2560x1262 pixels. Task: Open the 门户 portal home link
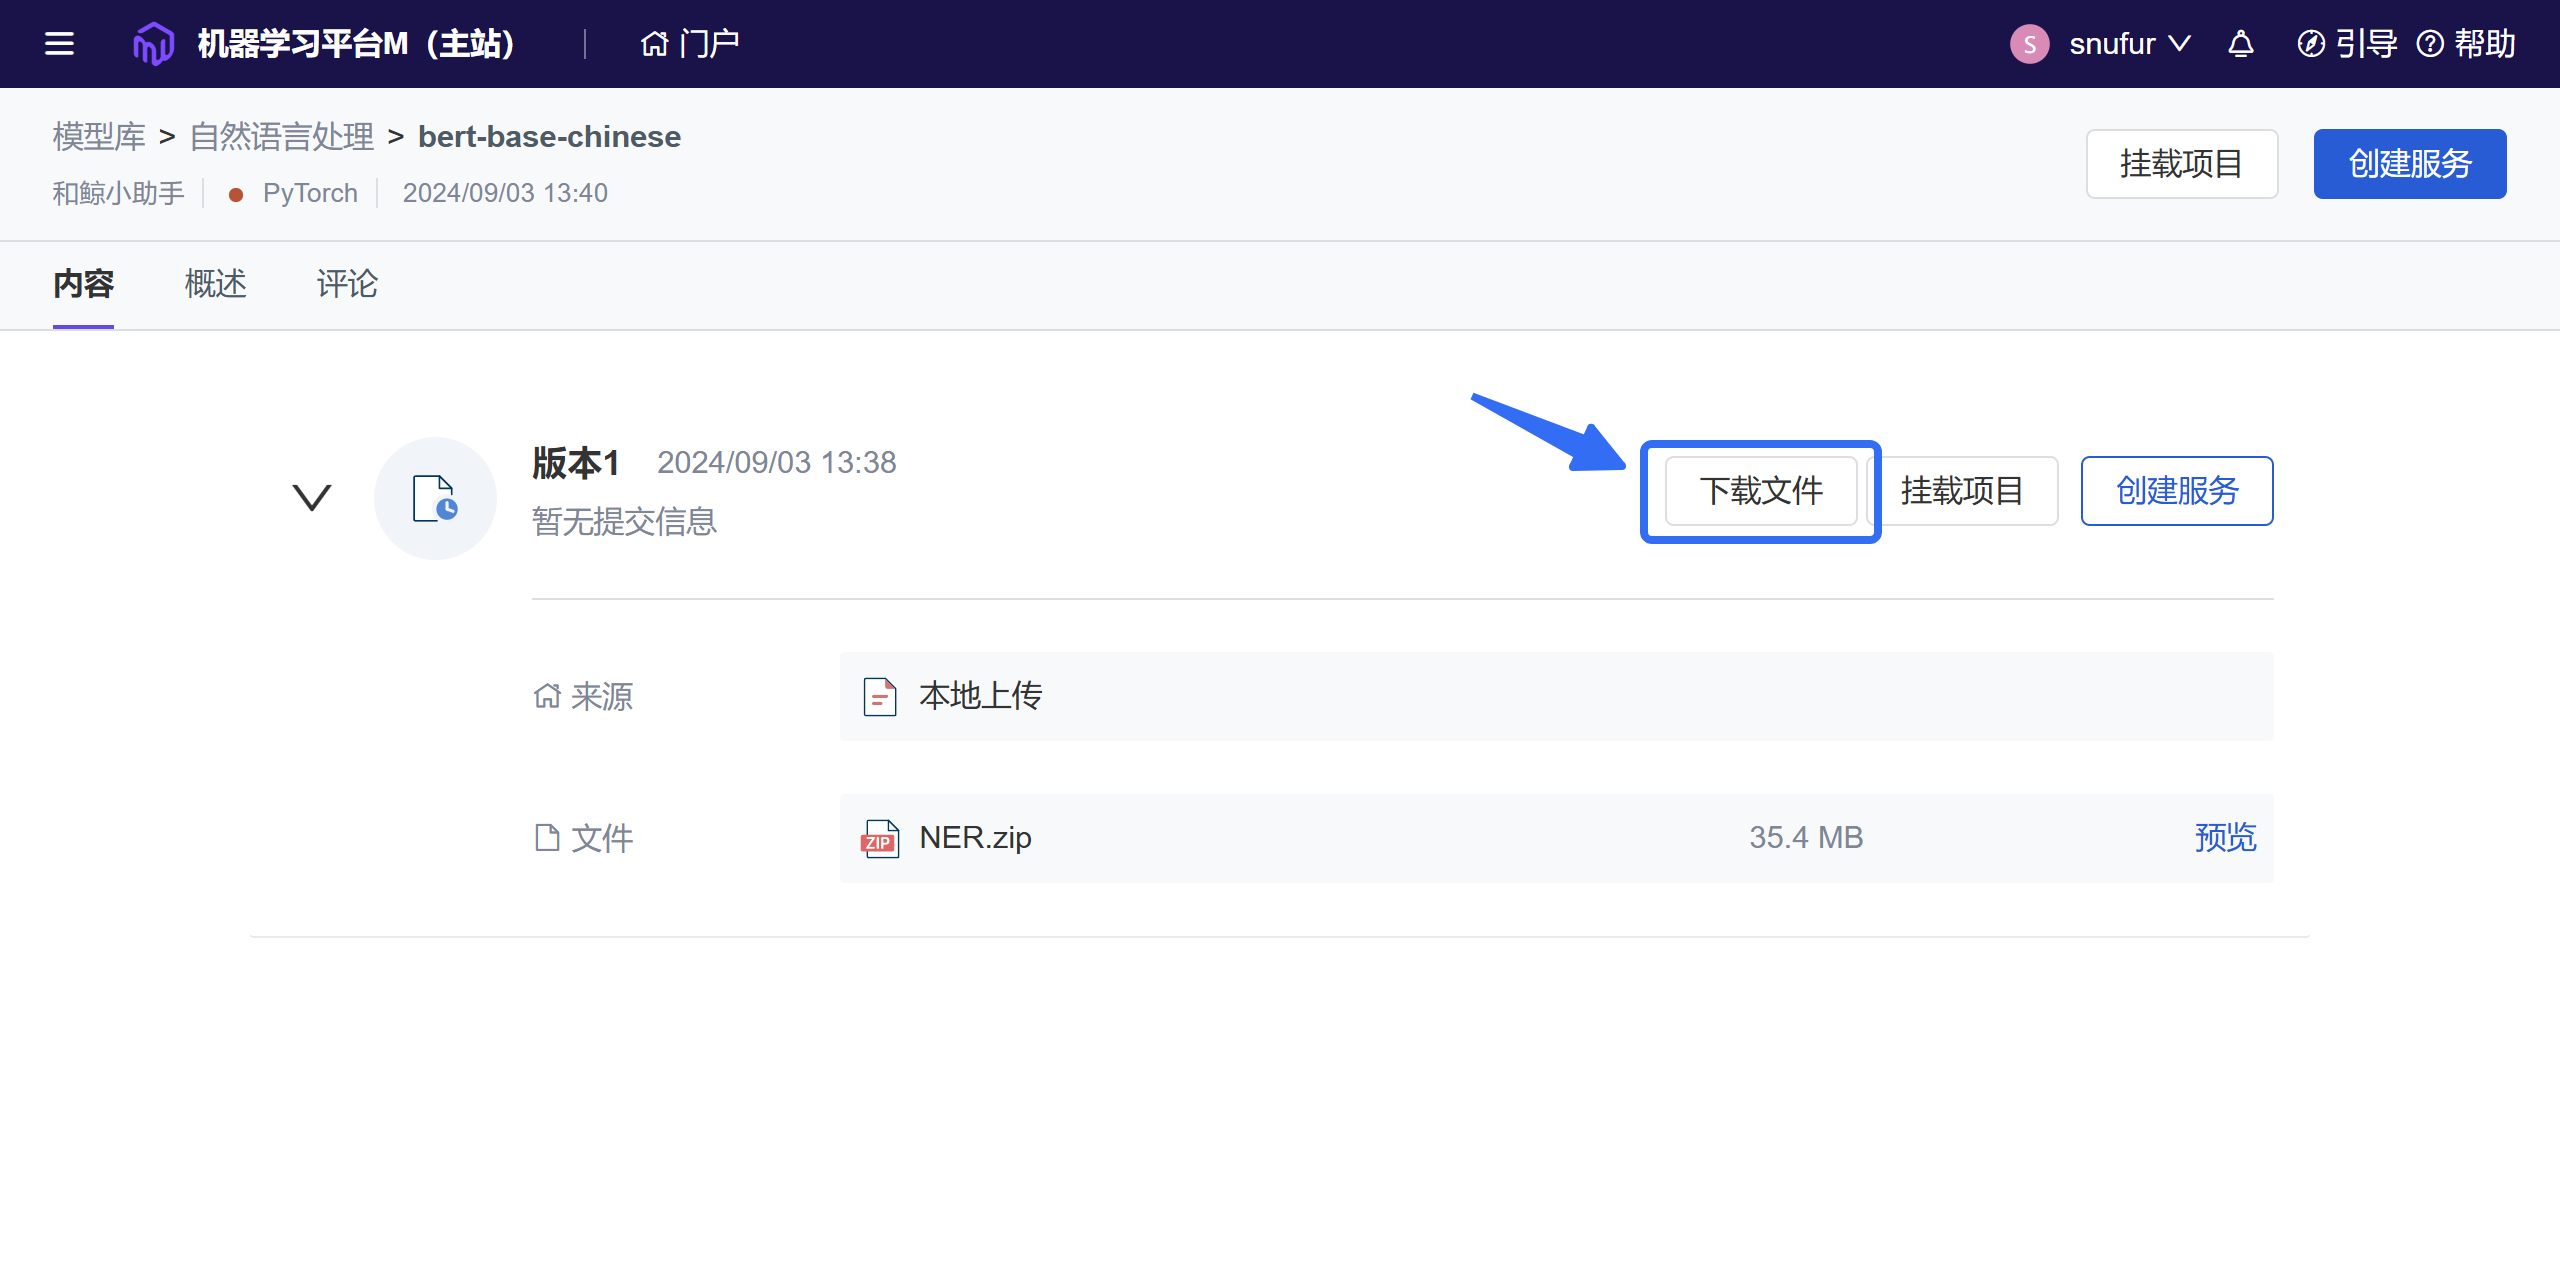tap(690, 44)
